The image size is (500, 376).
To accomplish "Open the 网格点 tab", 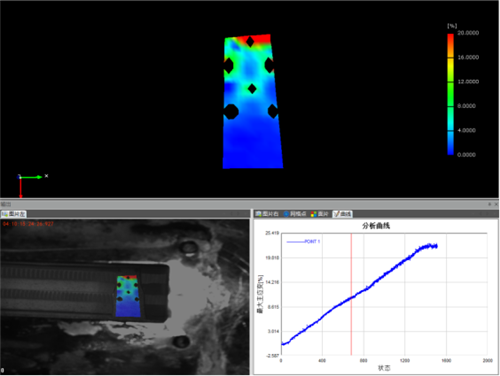I will coord(295,214).
